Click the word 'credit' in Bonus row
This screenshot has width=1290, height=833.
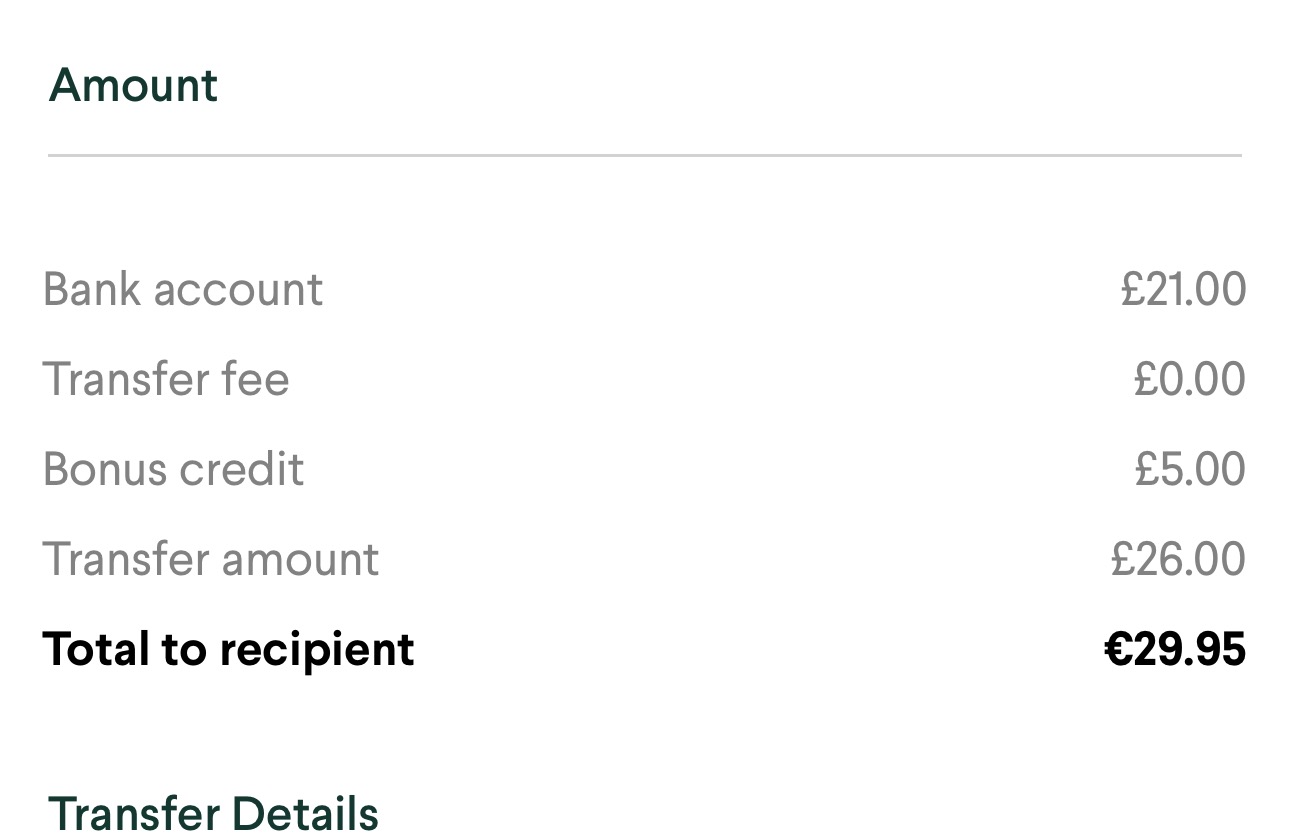[x=249, y=469]
